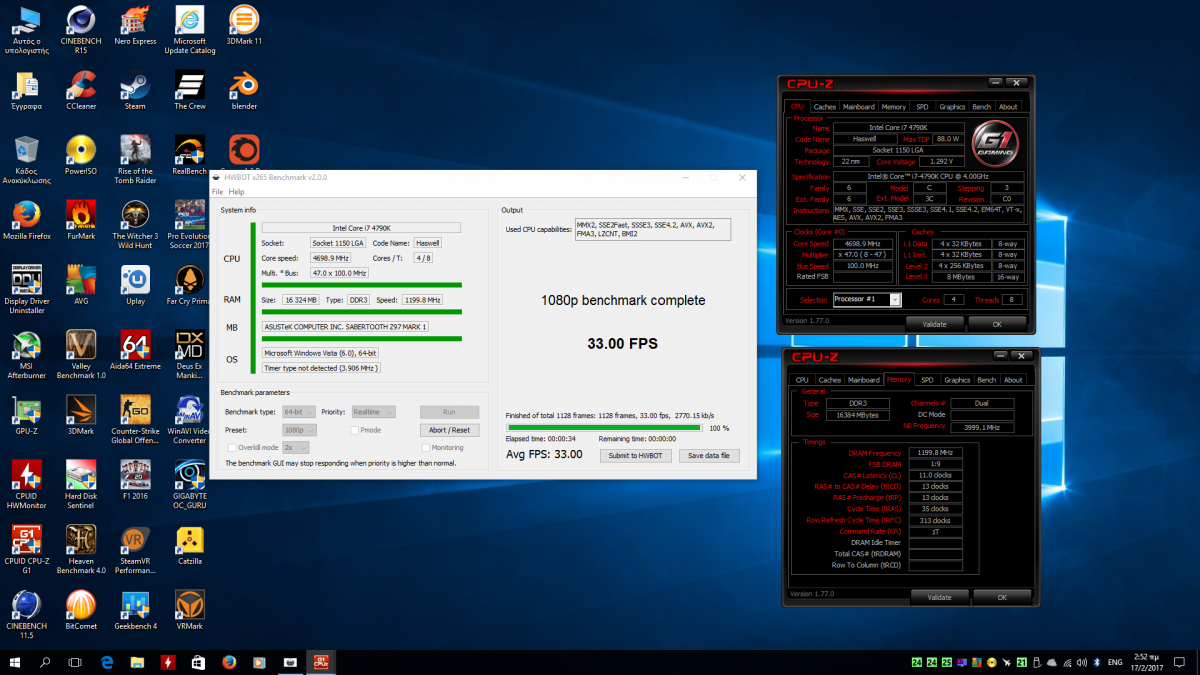Open the Processor #1 selection dropdown
The width and height of the screenshot is (1200, 675).
867,299
